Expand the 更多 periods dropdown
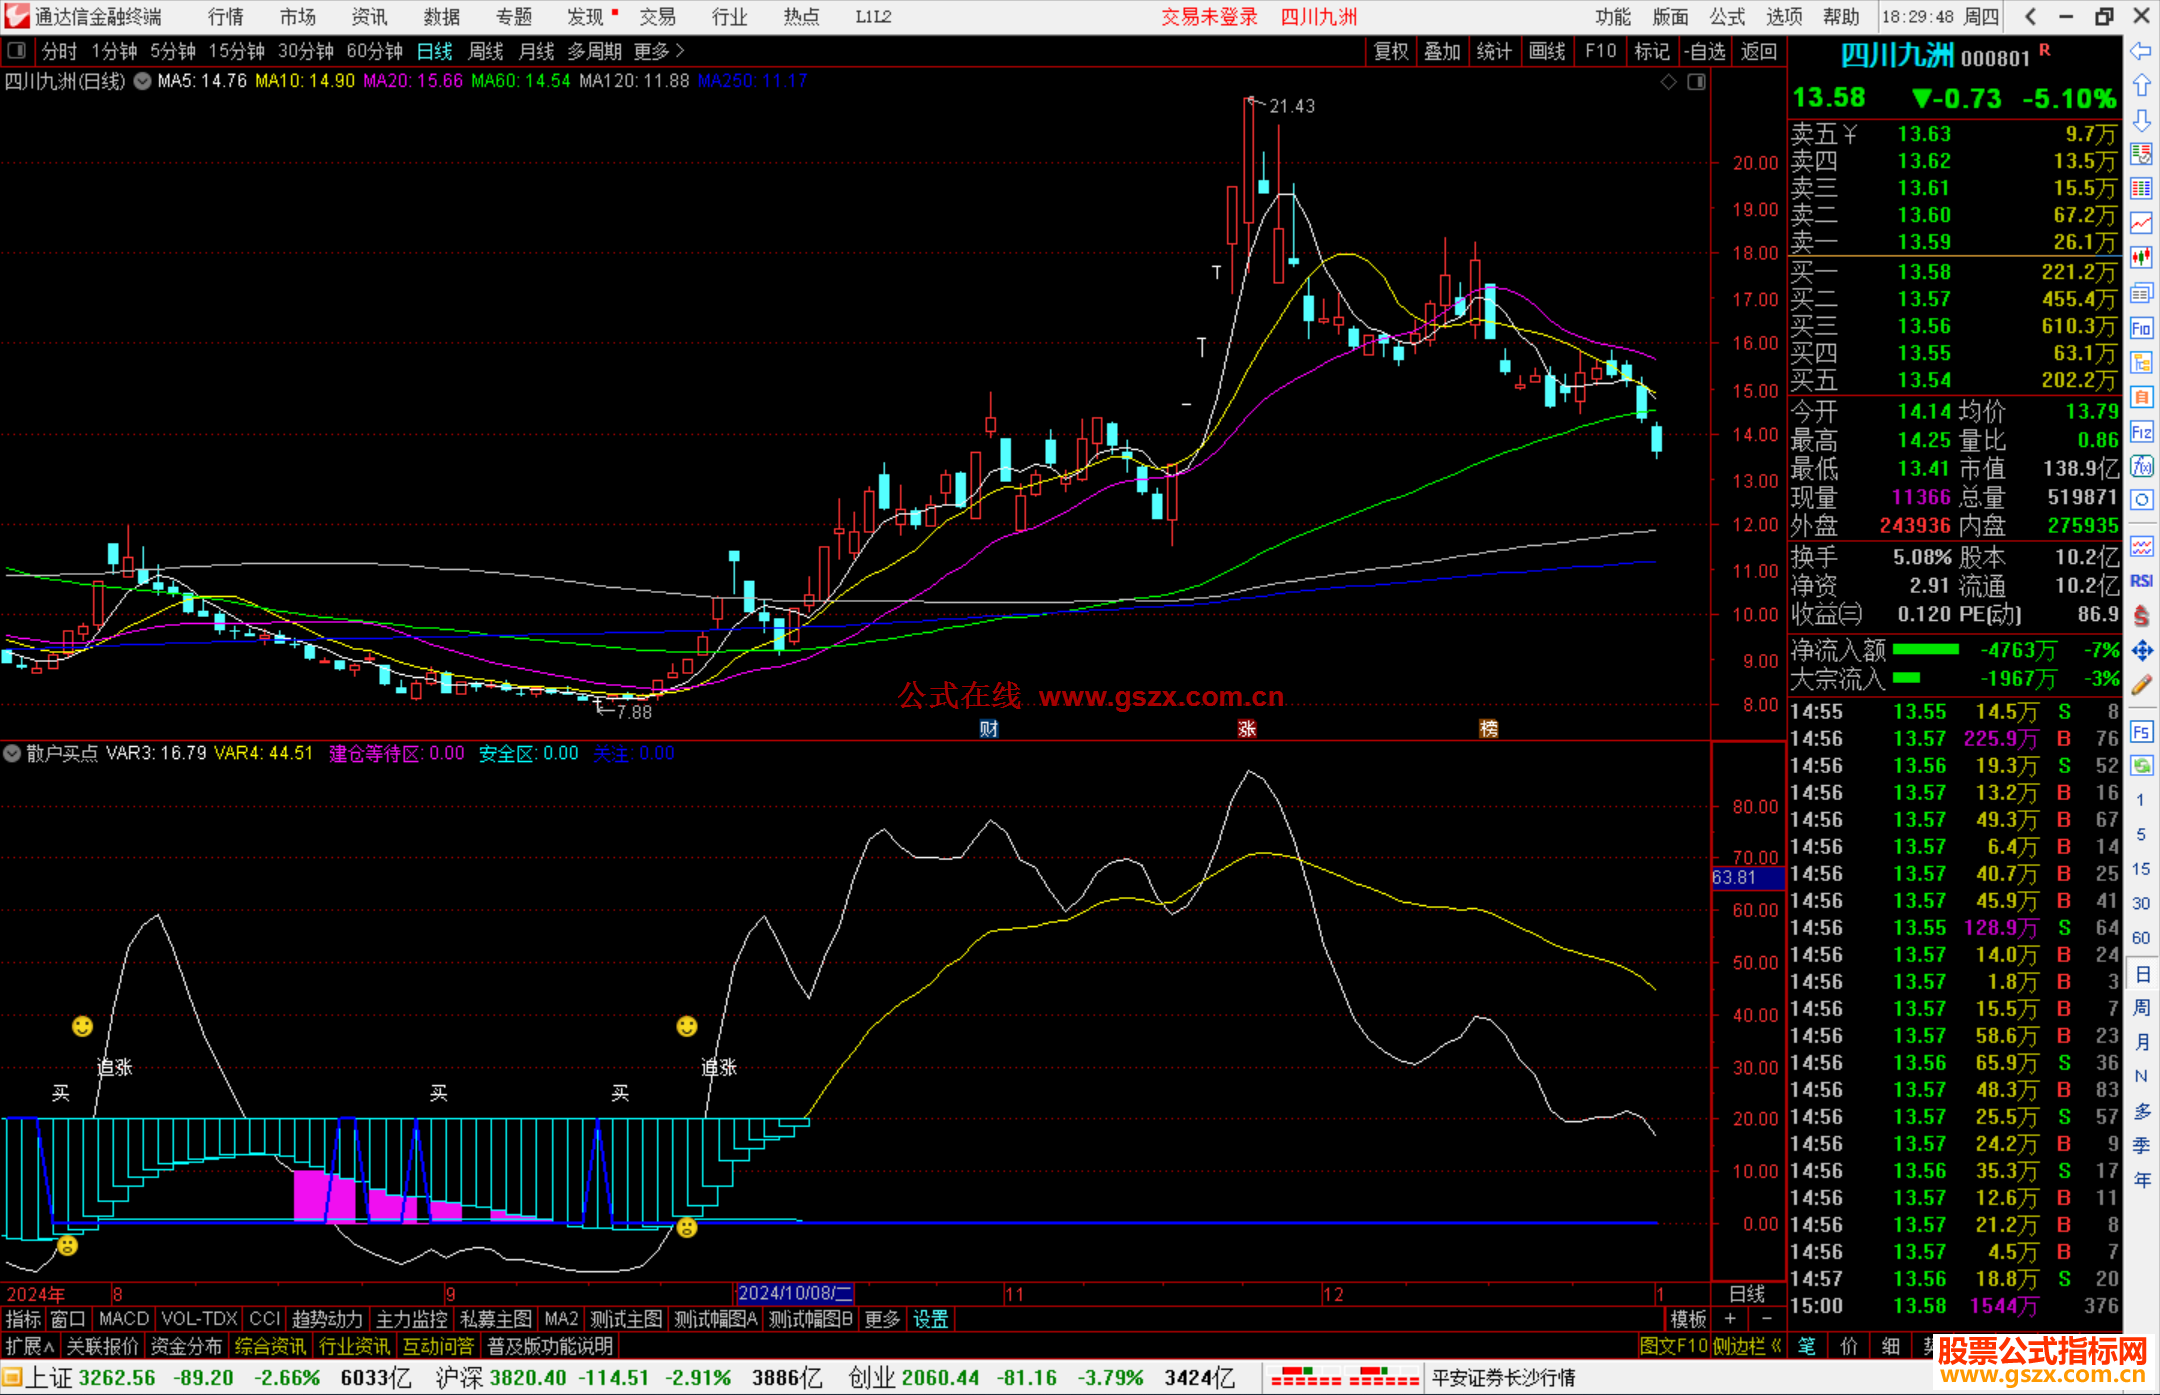 (659, 51)
